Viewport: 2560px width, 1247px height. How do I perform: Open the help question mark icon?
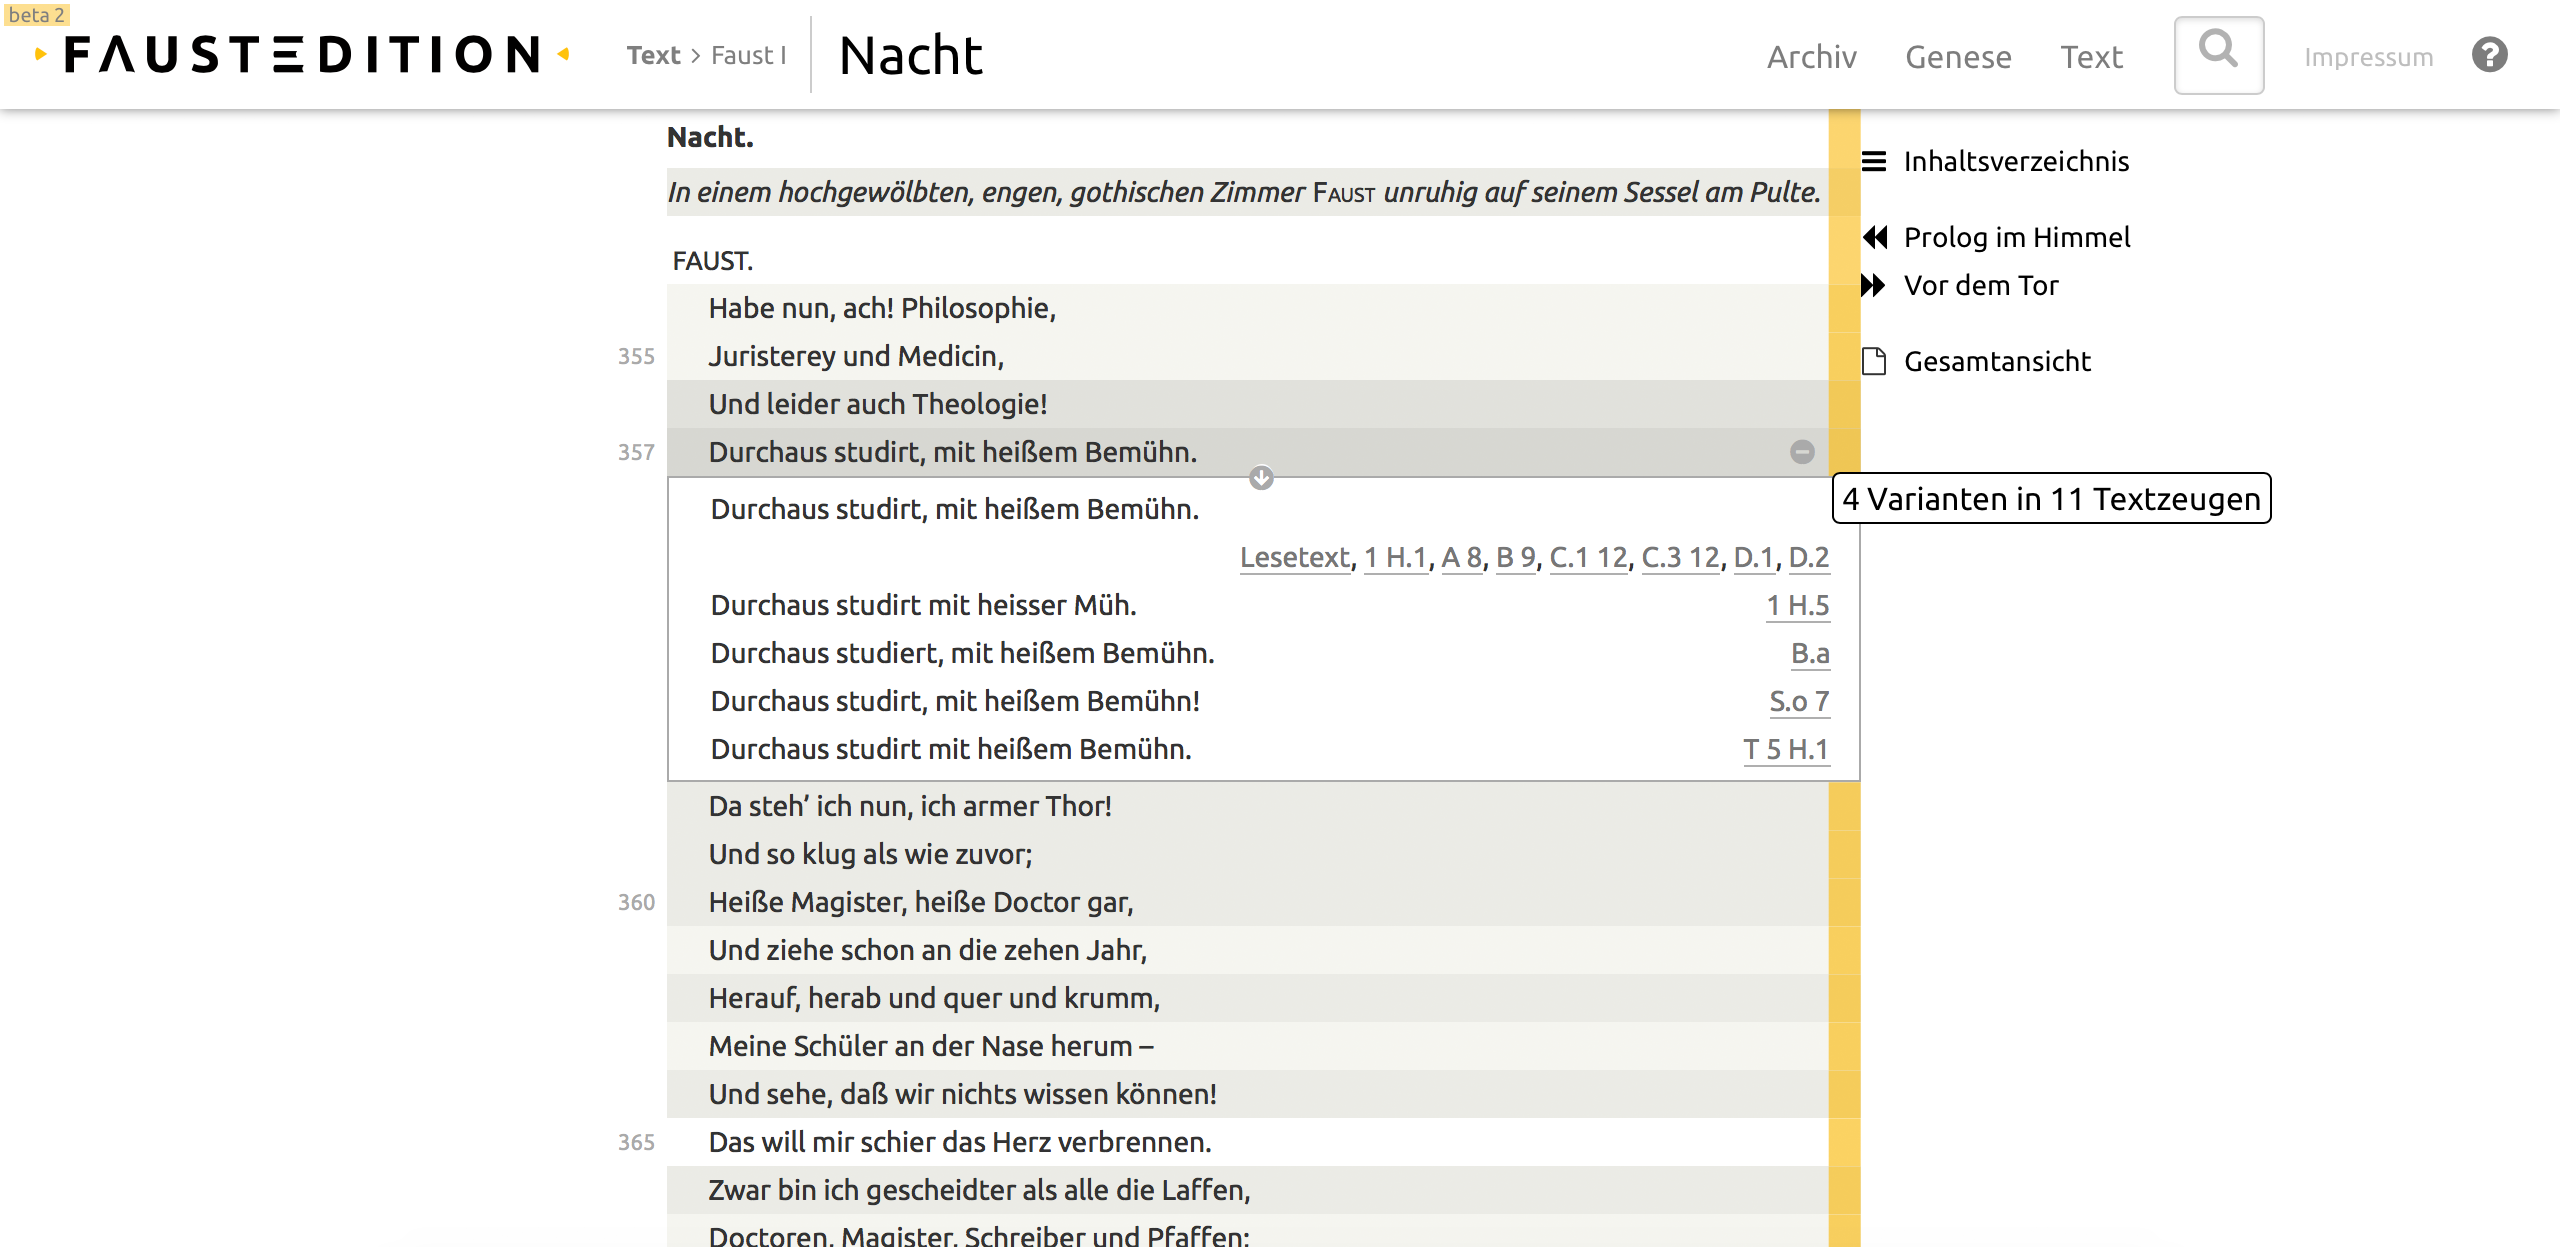click(x=2489, y=55)
